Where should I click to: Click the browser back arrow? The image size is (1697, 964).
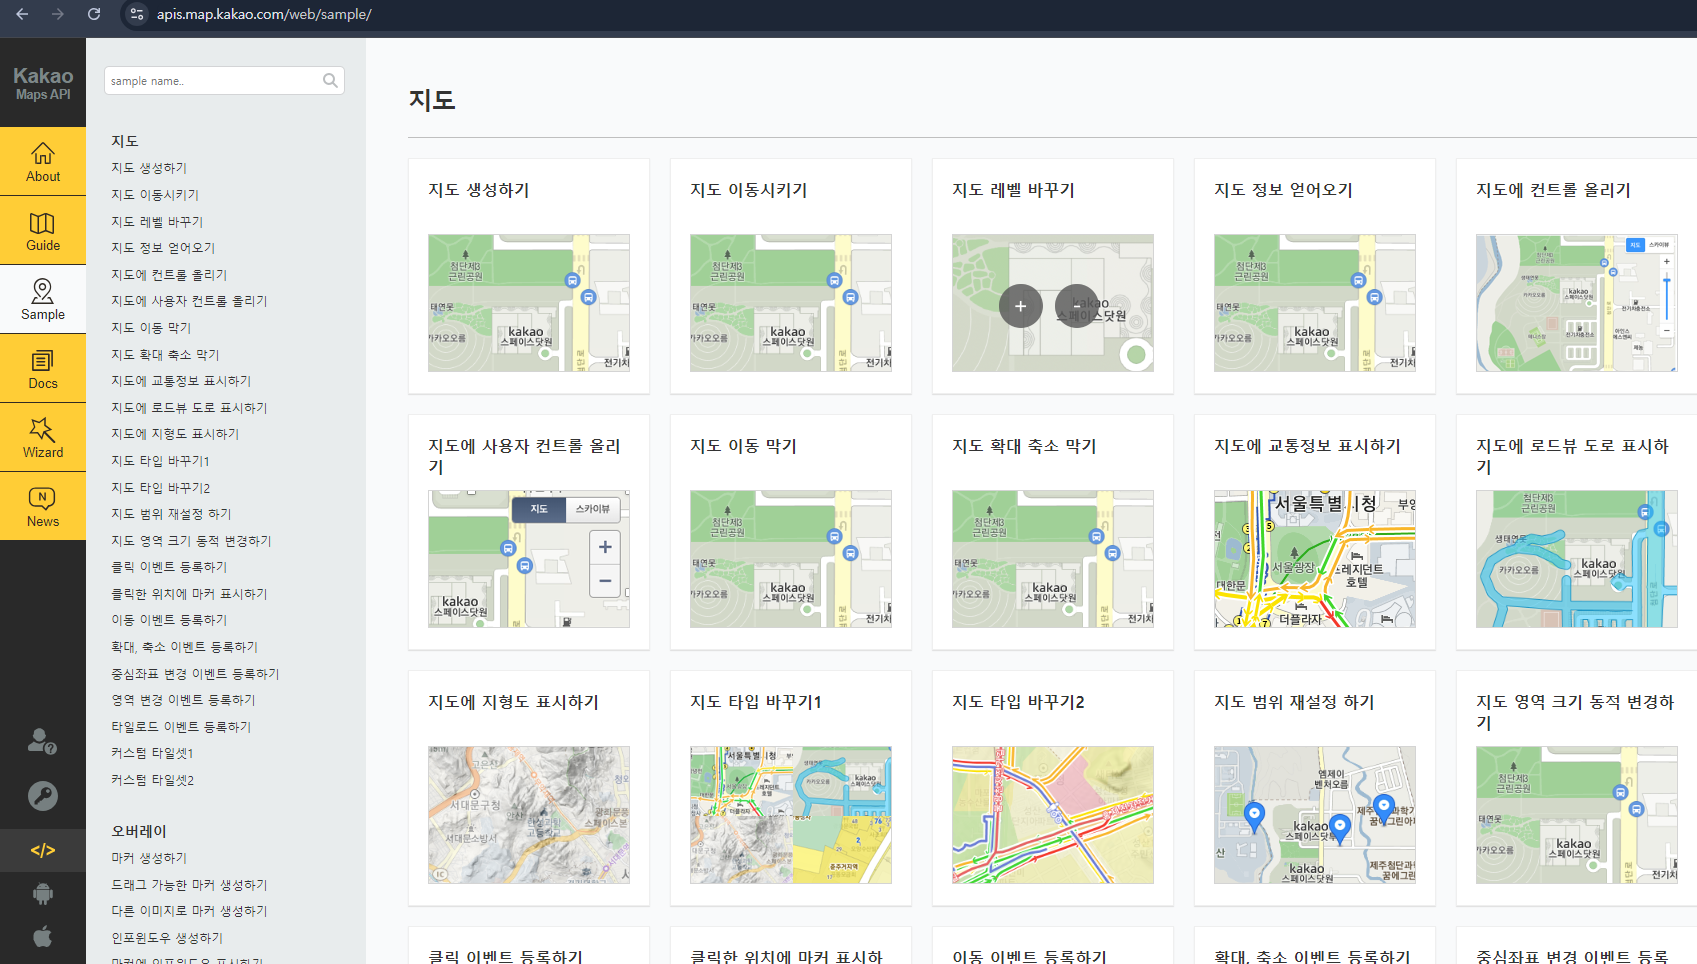pyautogui.click(x=22, y=14)
